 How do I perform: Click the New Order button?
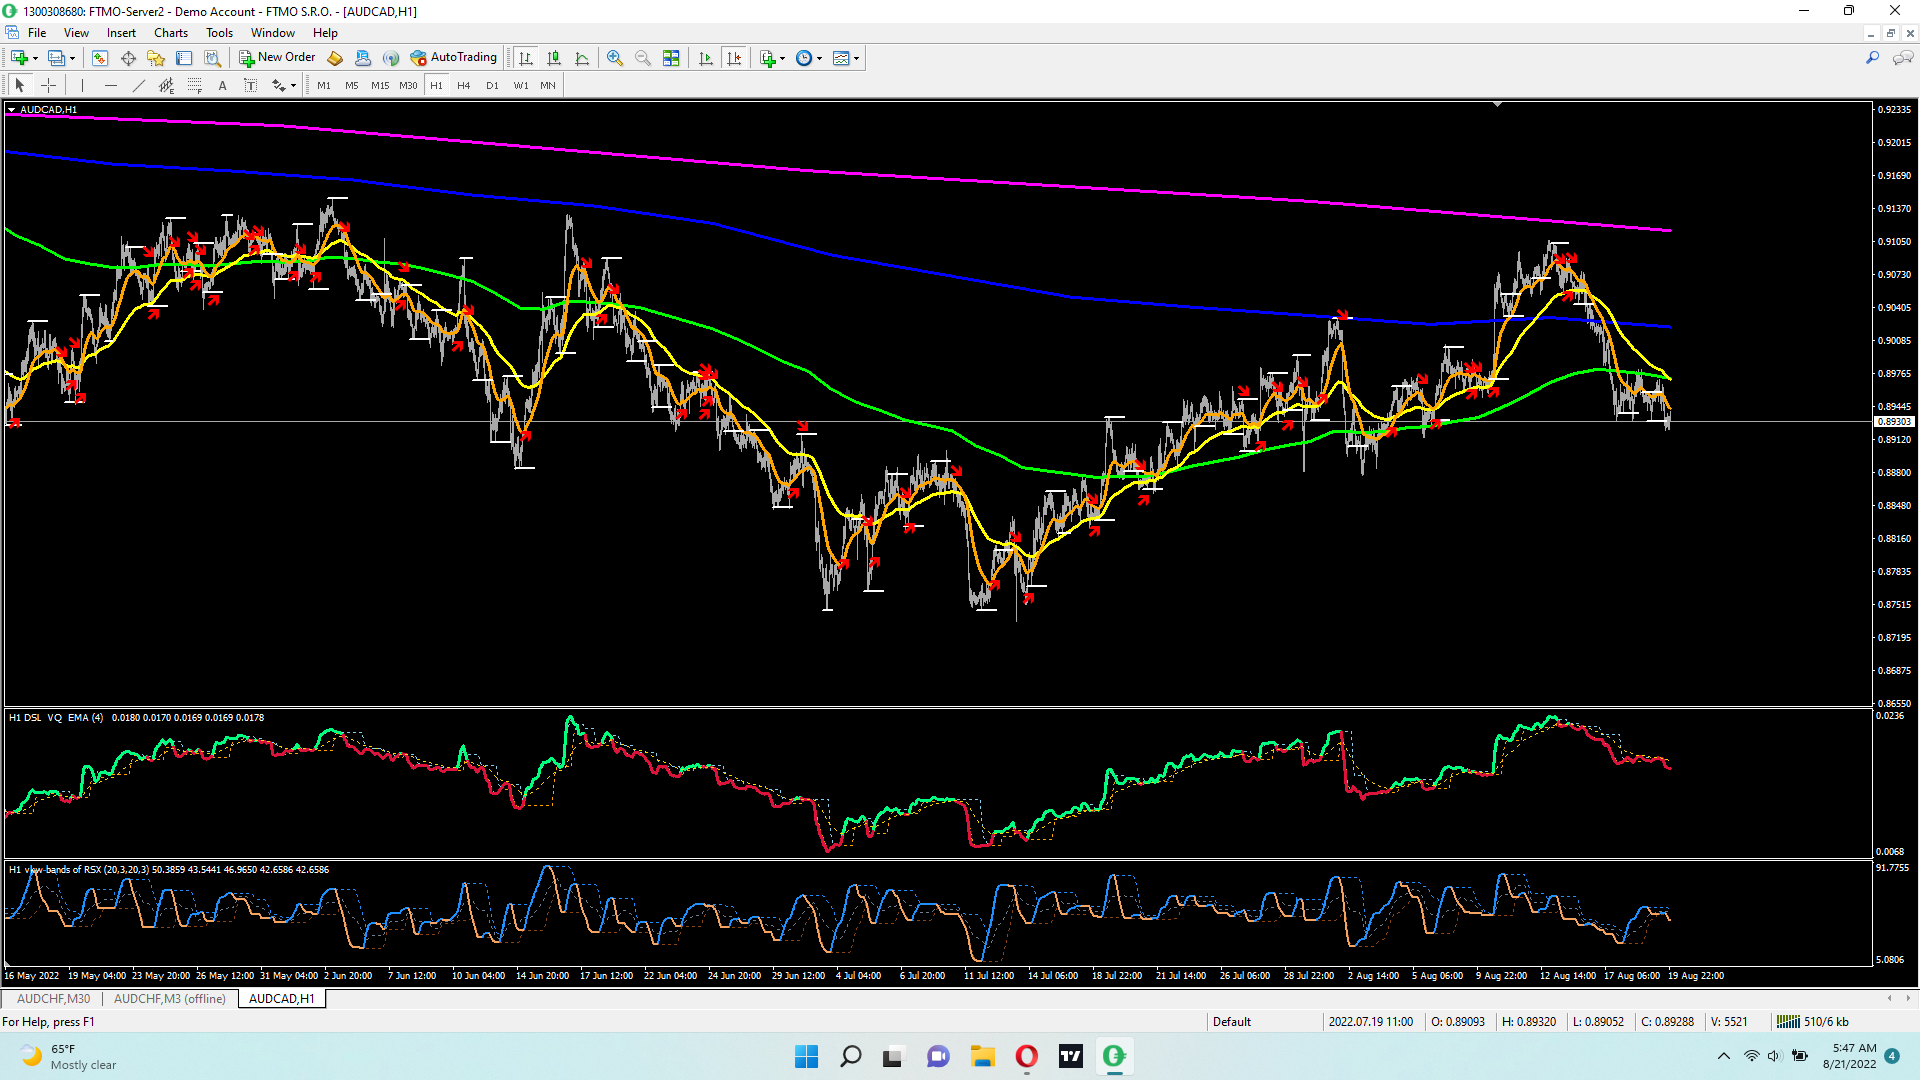click(277, 57)
